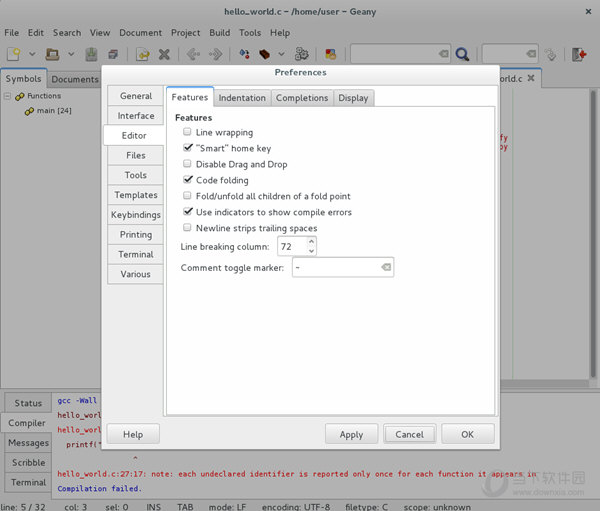The height and width of the screenshot is (511, 600).
Task: Open the Keybindings preferences section
Action: pyautogui.click(x=136, y=215)
